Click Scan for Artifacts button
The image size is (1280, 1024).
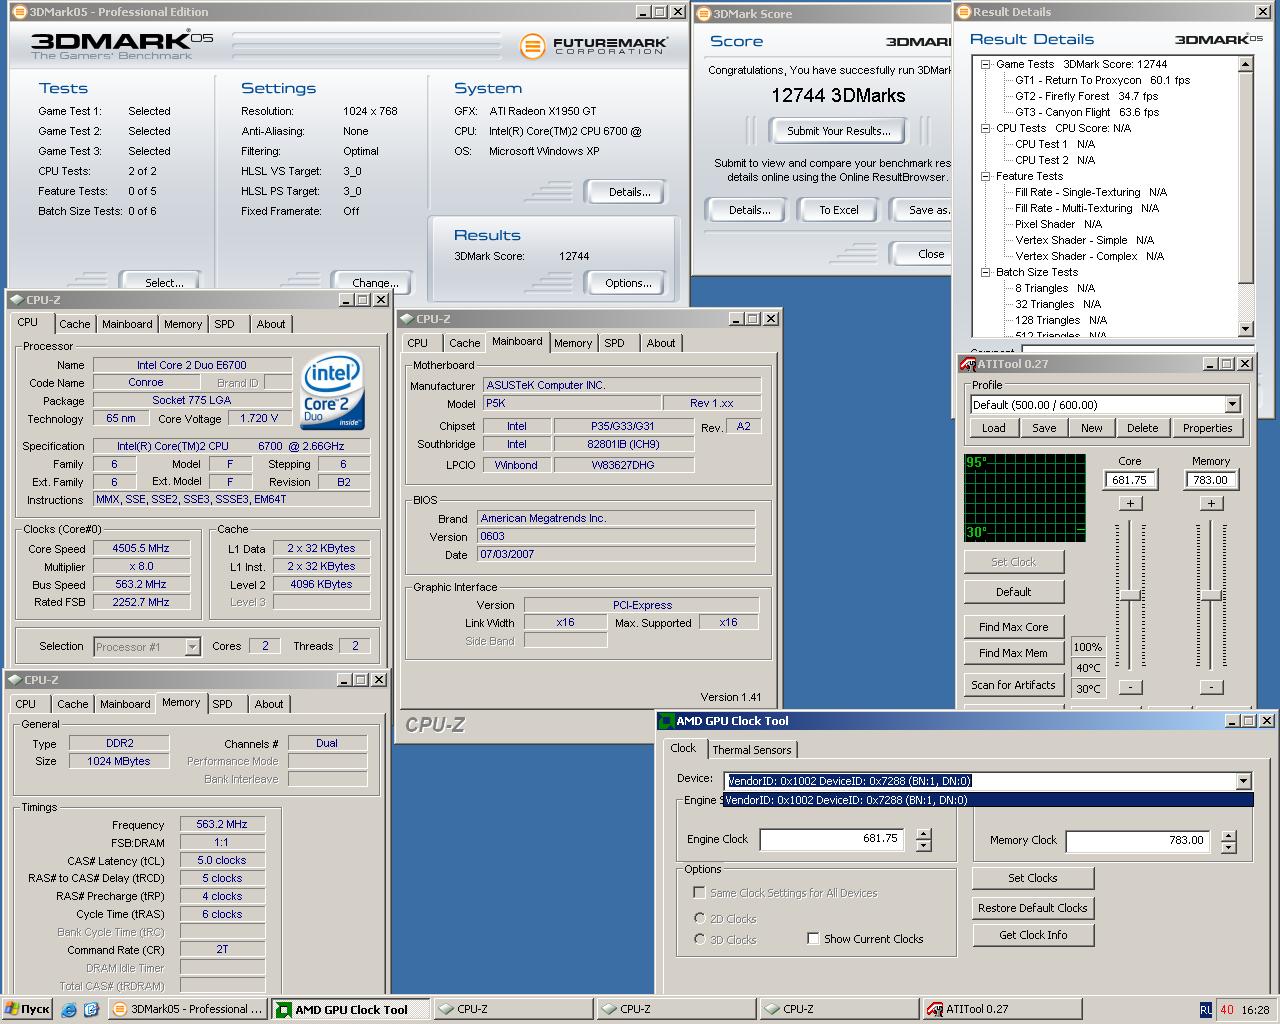pos(1013,685)
